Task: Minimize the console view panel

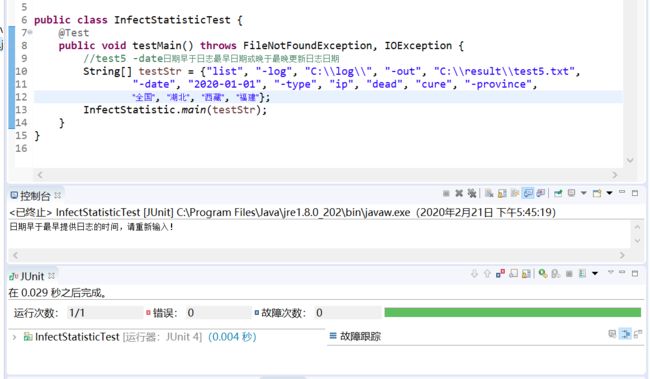Action: coord(622,192)
